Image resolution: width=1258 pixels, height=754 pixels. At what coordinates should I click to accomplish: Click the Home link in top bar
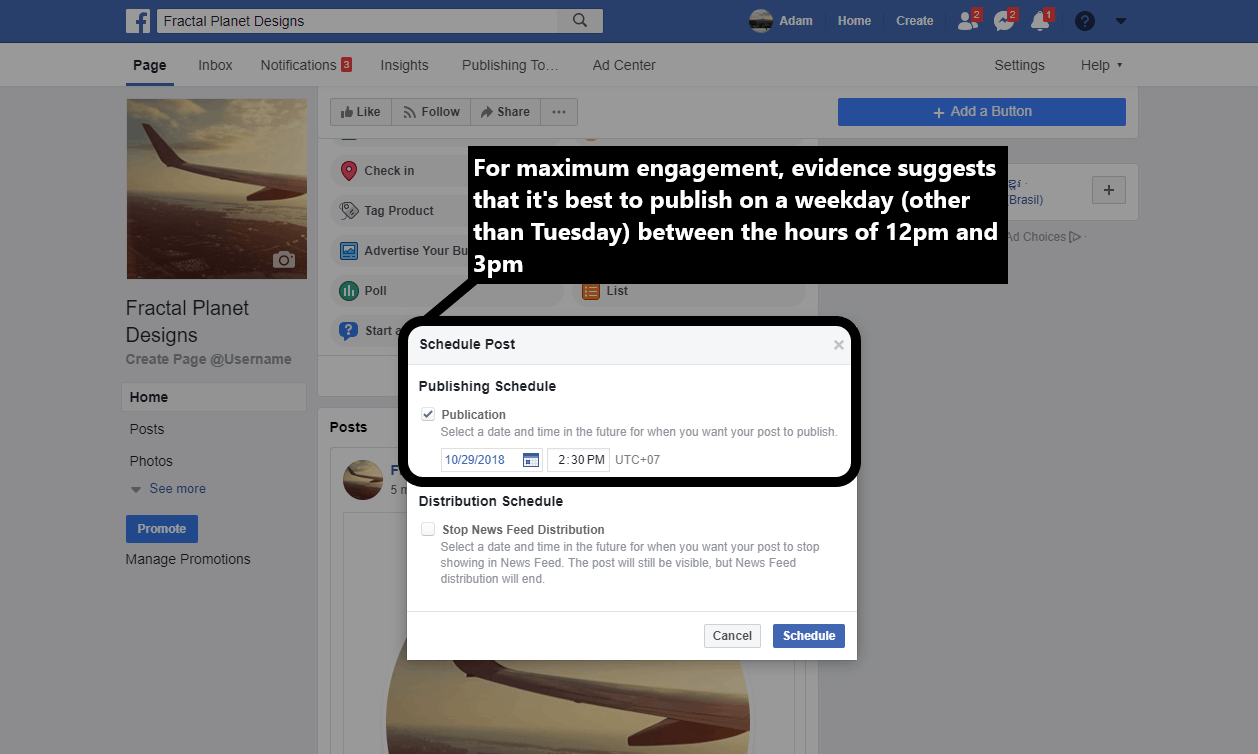854,21
